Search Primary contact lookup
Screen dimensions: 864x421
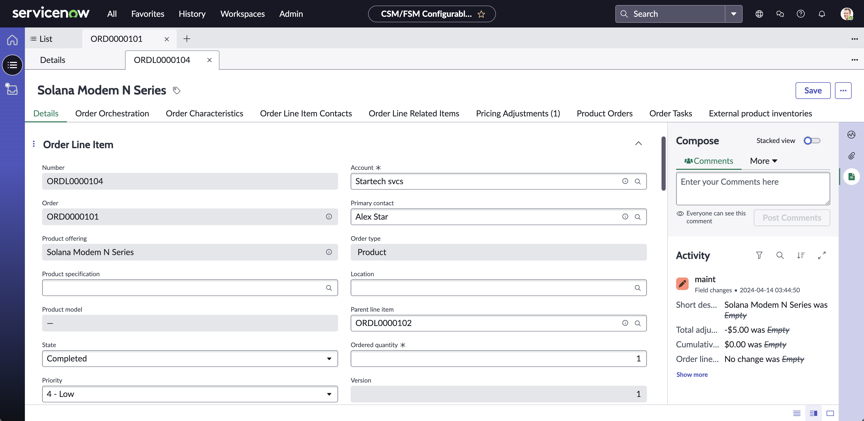638,217
